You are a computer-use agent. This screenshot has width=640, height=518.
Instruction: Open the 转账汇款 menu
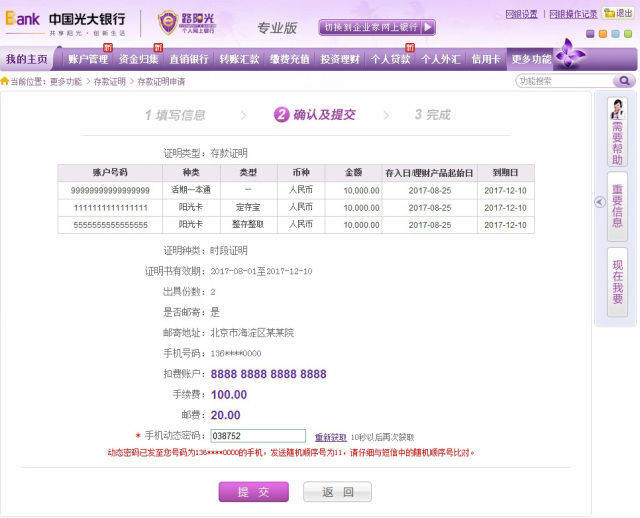pos(239,59)
